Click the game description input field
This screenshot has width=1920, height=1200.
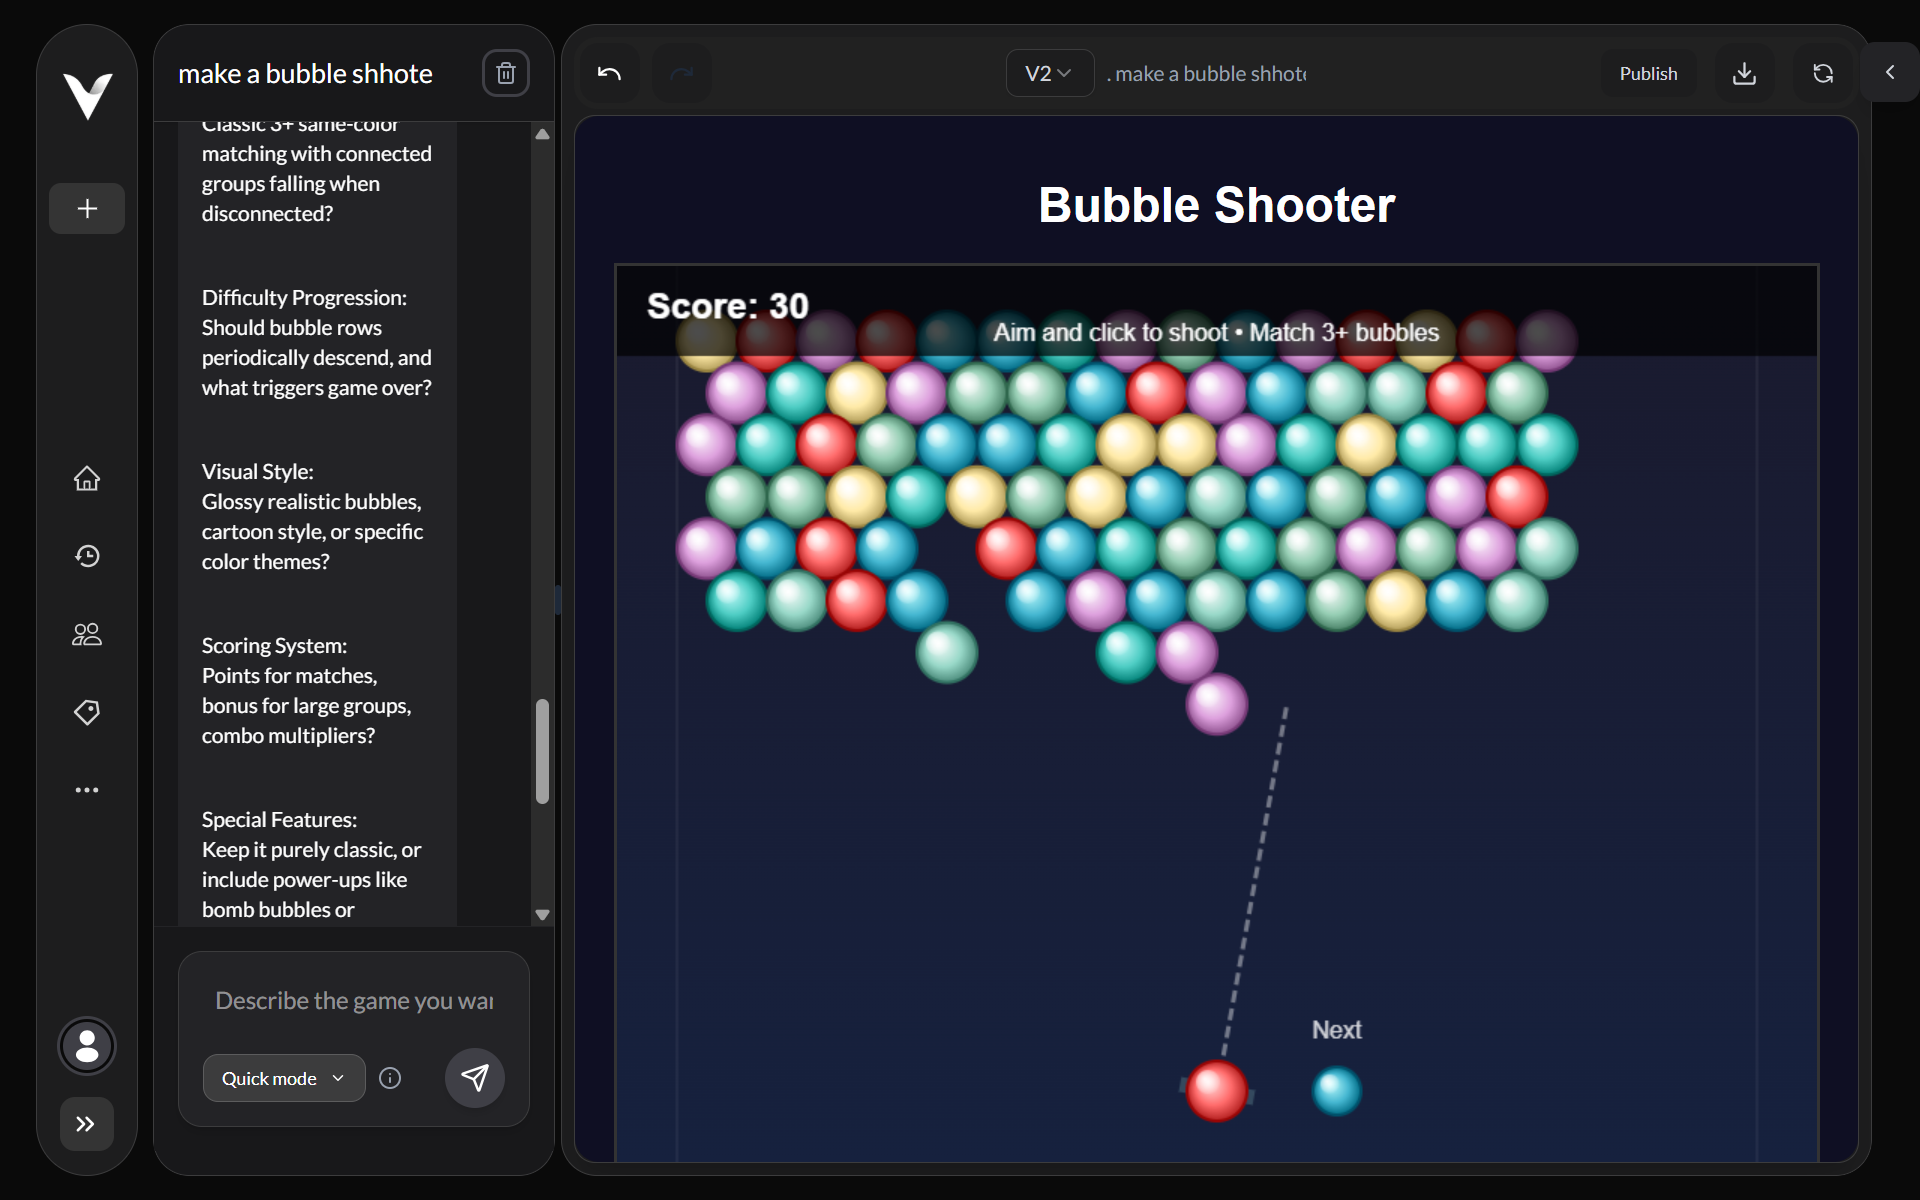(x=354, y=1000)
